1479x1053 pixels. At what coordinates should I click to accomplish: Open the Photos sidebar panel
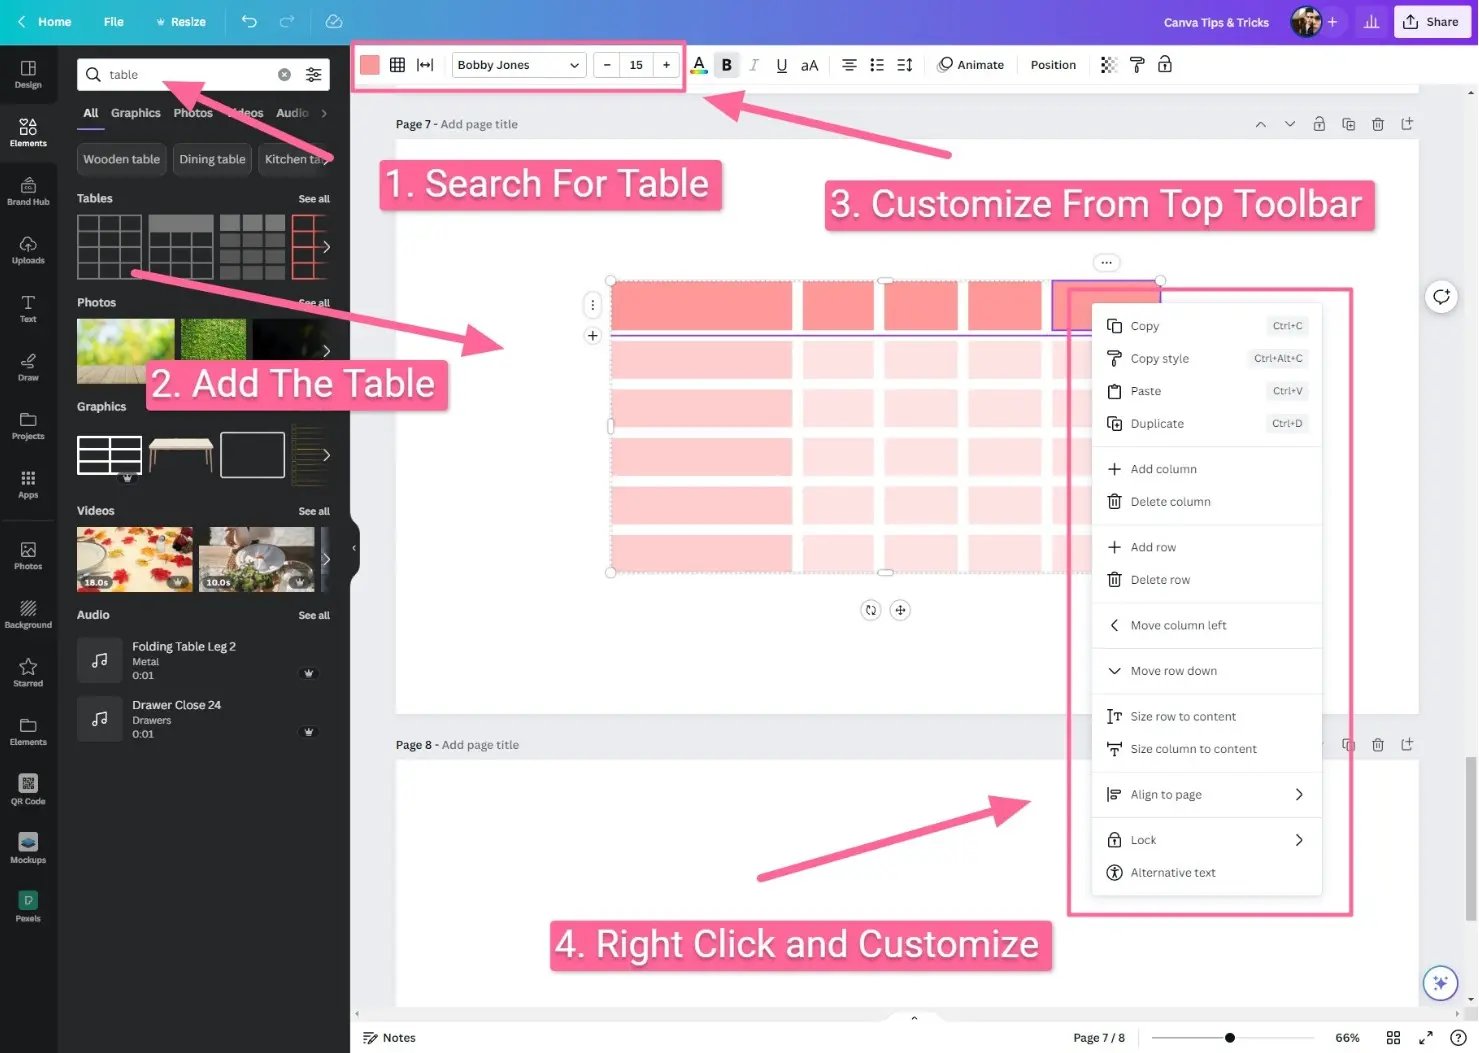coord(28,555)
